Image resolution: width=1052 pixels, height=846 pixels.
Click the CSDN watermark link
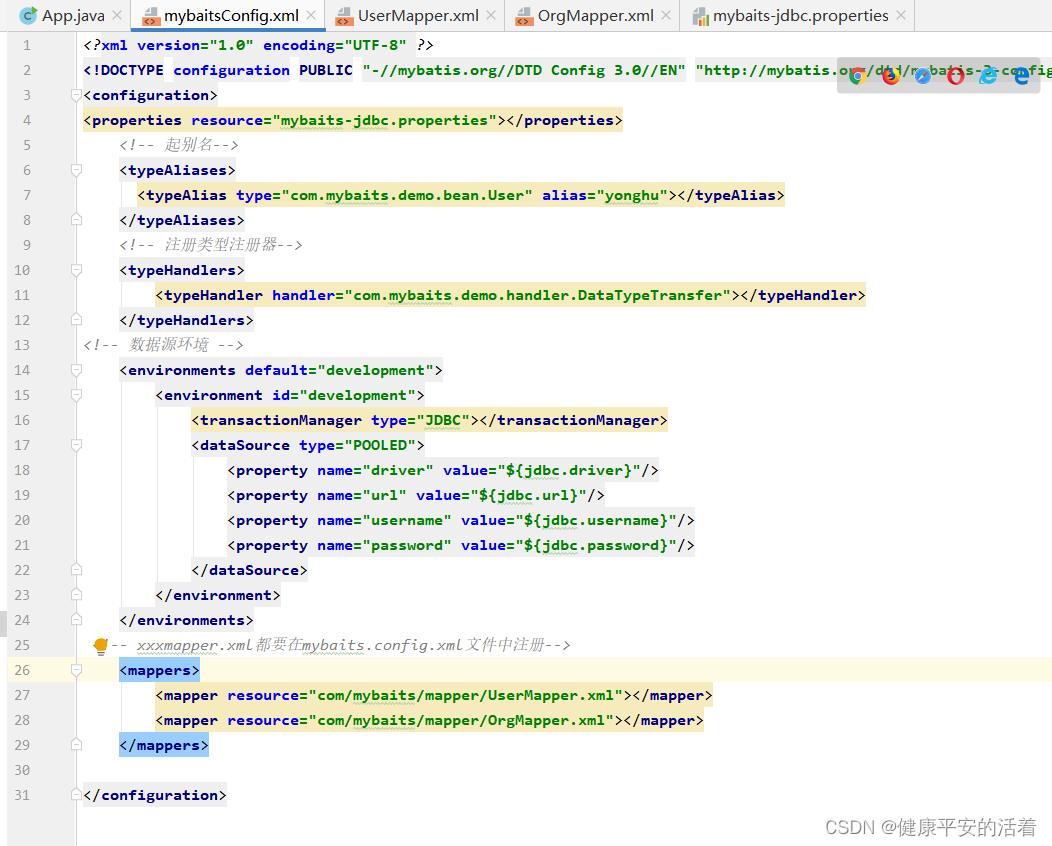tap(929, 827)
